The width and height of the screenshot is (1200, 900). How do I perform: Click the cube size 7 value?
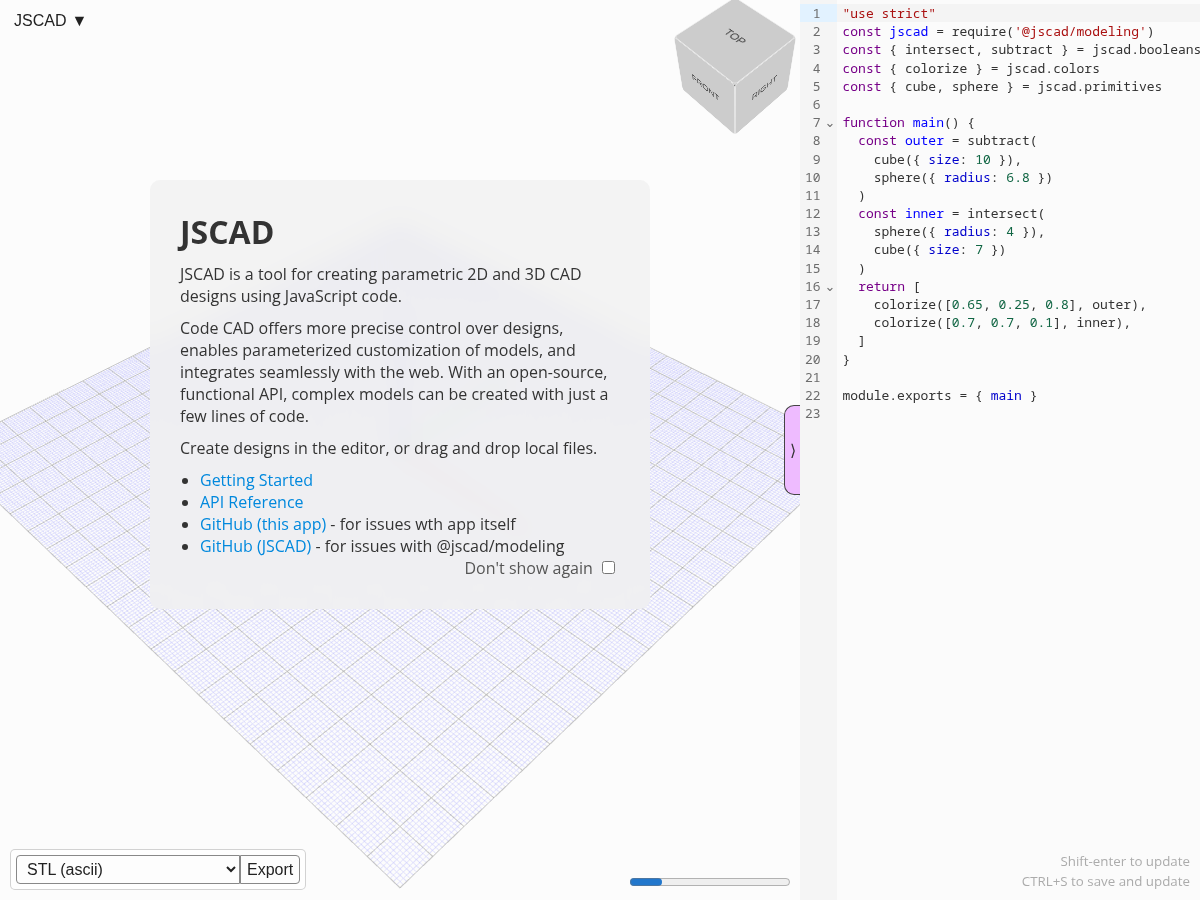979,250
